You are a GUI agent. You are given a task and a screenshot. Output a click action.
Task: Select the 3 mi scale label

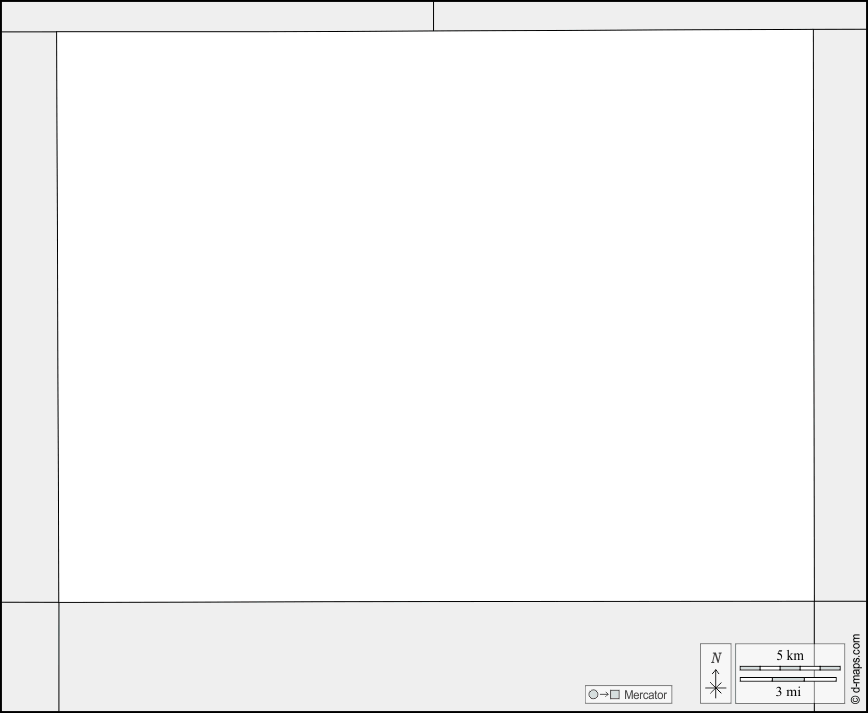click(788, 691)
